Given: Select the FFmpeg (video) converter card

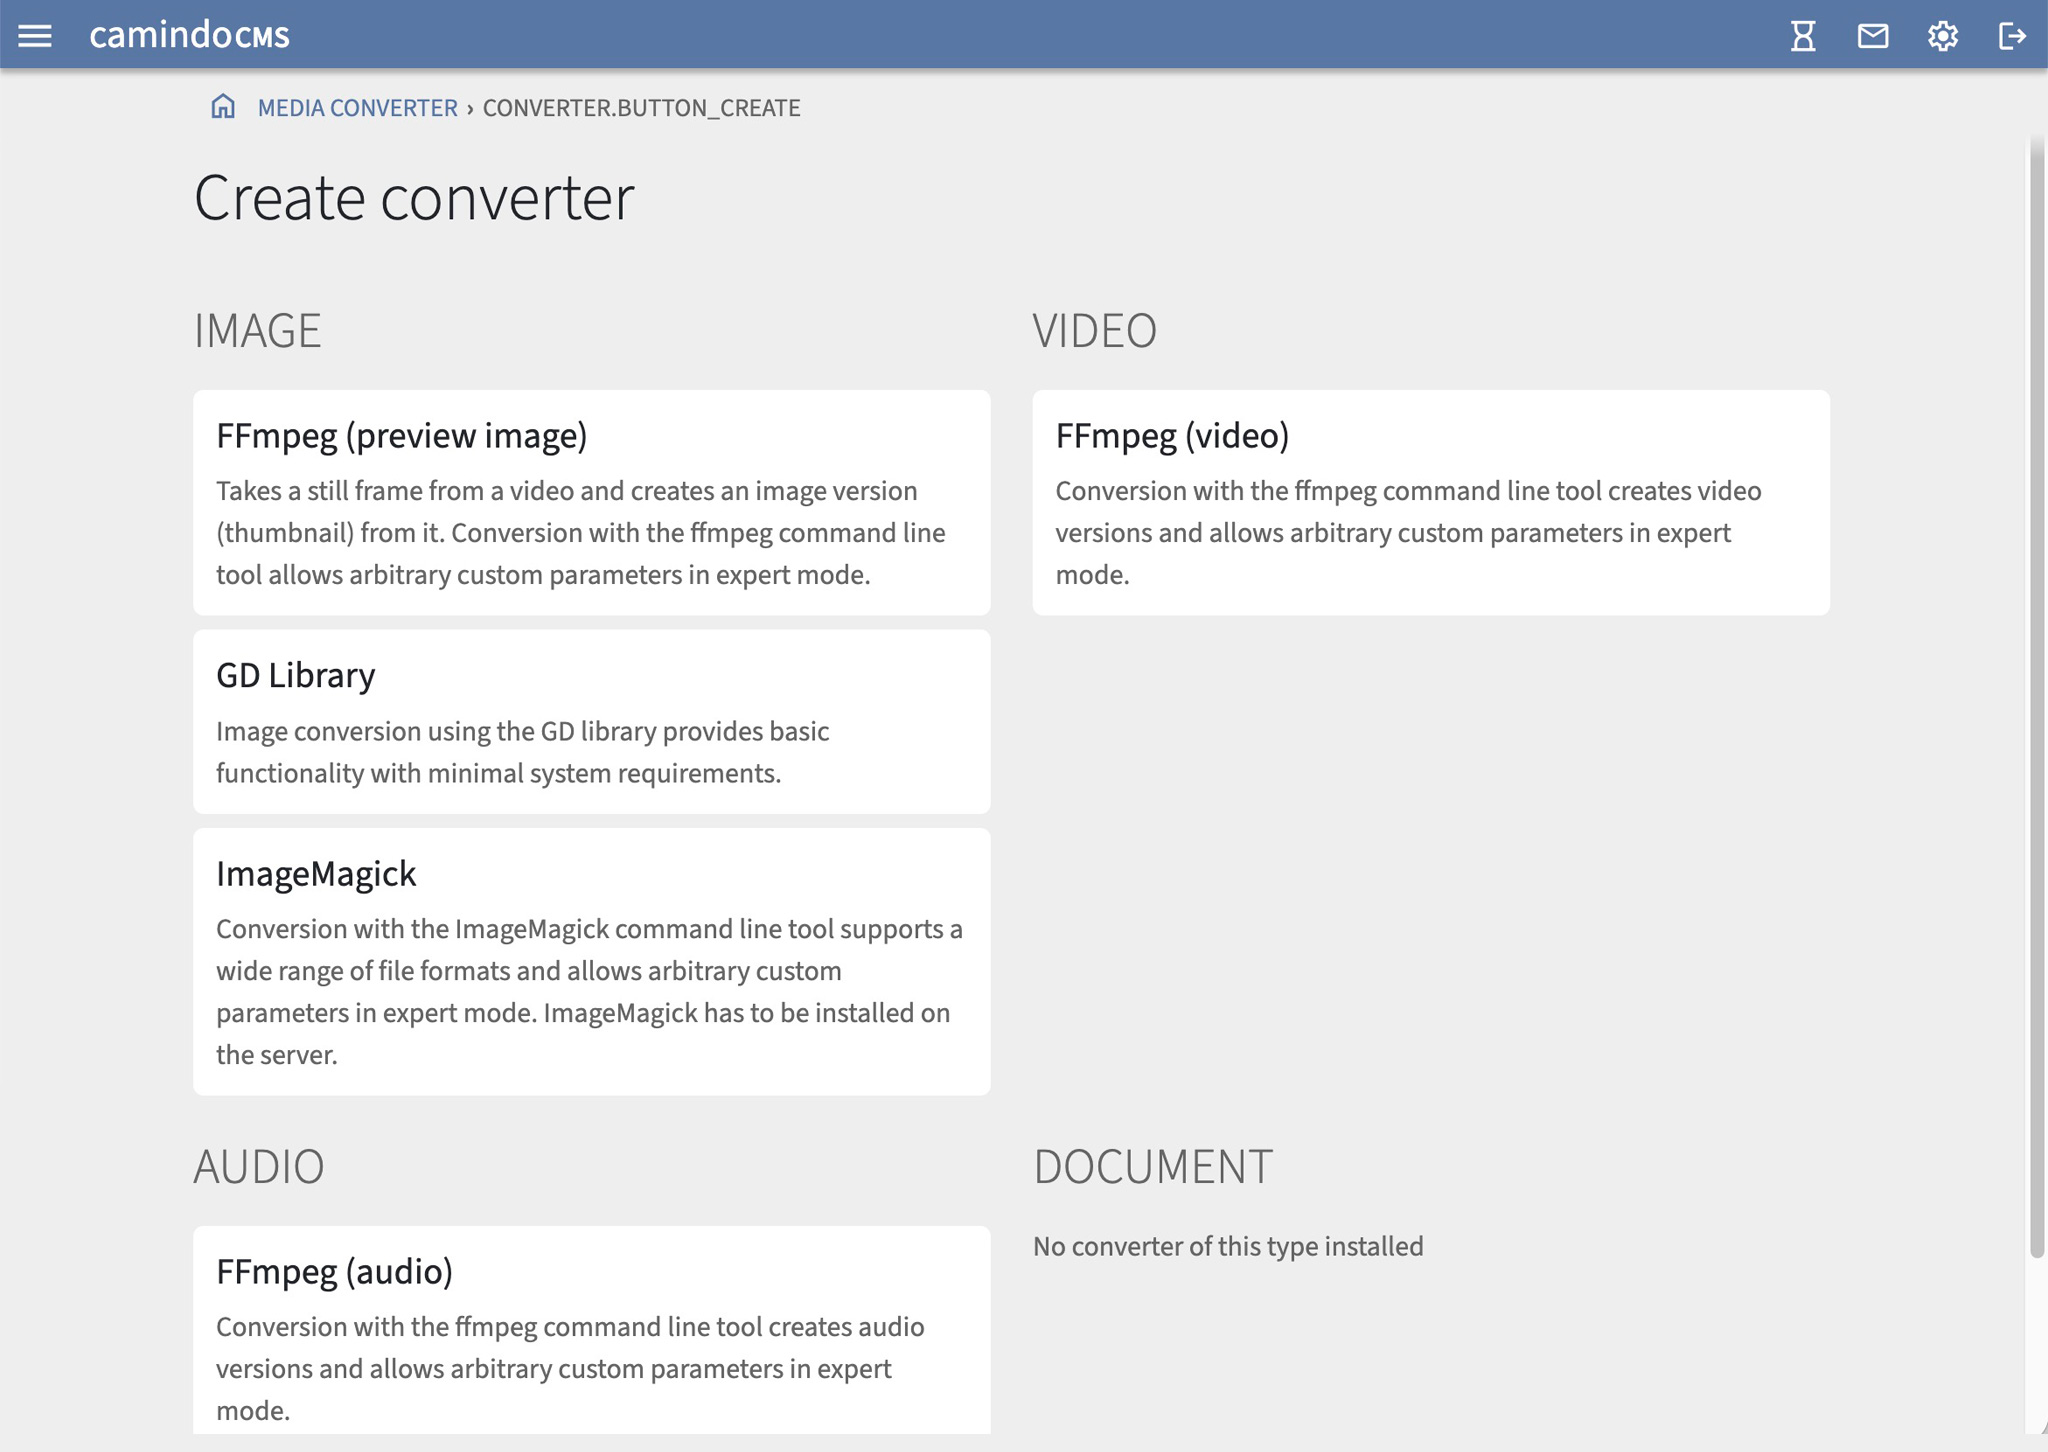Looking at the screenshot, I should [1431, 502].
